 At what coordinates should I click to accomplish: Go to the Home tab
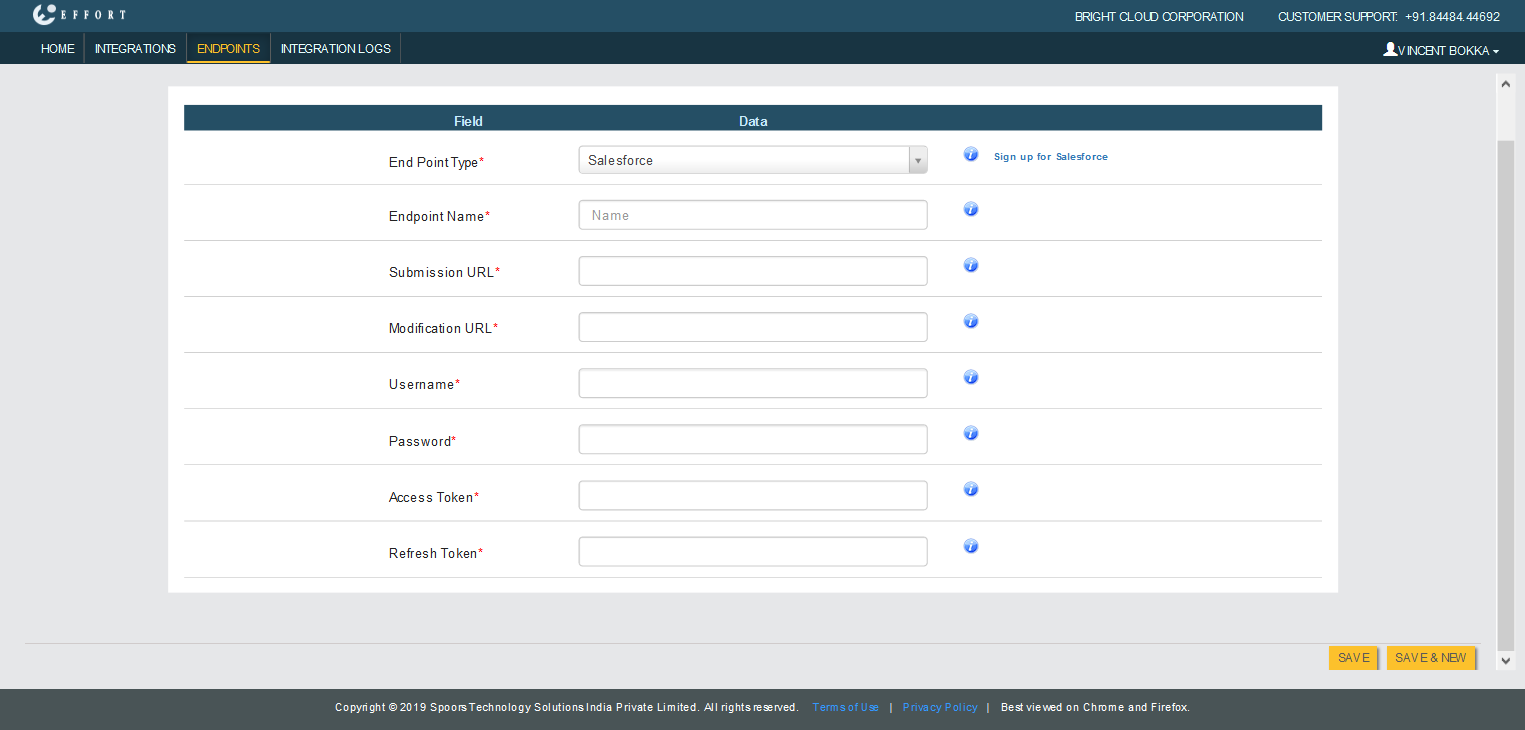pyautogui.click(x=57, y=49)
